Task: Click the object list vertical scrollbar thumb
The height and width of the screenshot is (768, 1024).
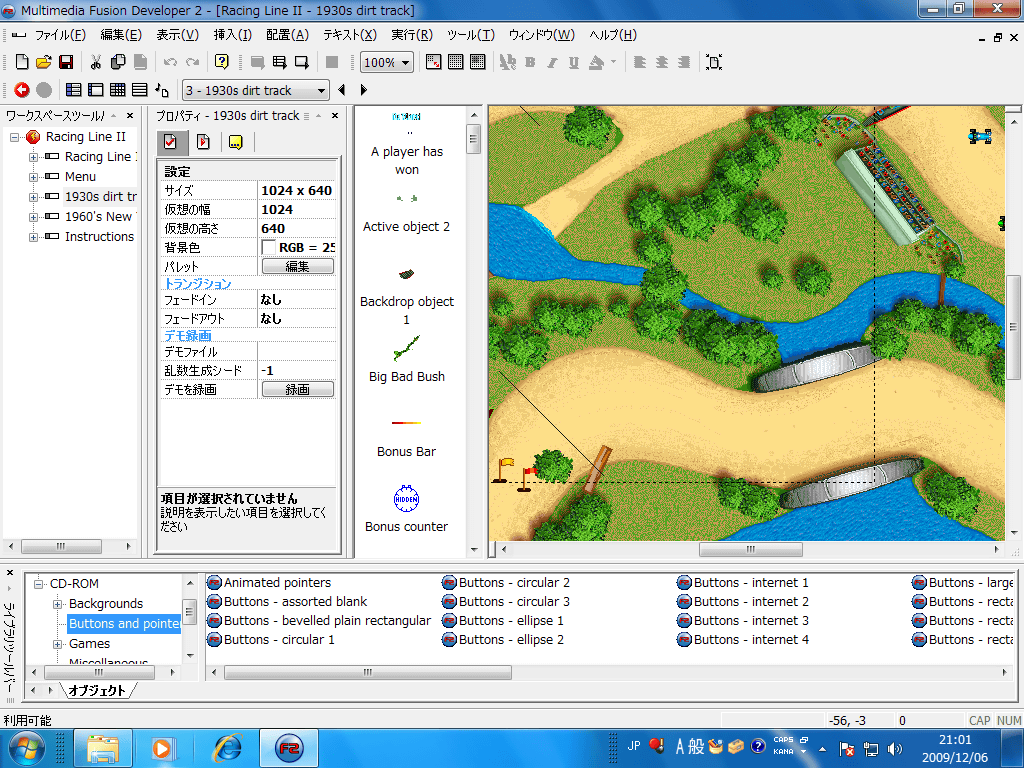Action: tap(473, 139)
